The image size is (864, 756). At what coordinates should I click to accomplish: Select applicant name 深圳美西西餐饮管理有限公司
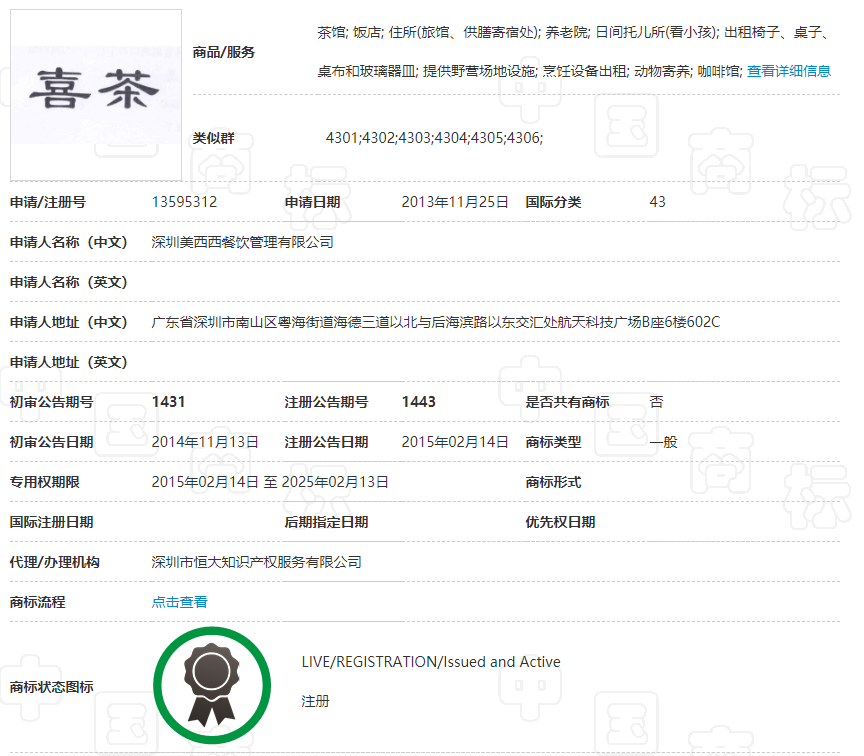click(x=242, y=242)
